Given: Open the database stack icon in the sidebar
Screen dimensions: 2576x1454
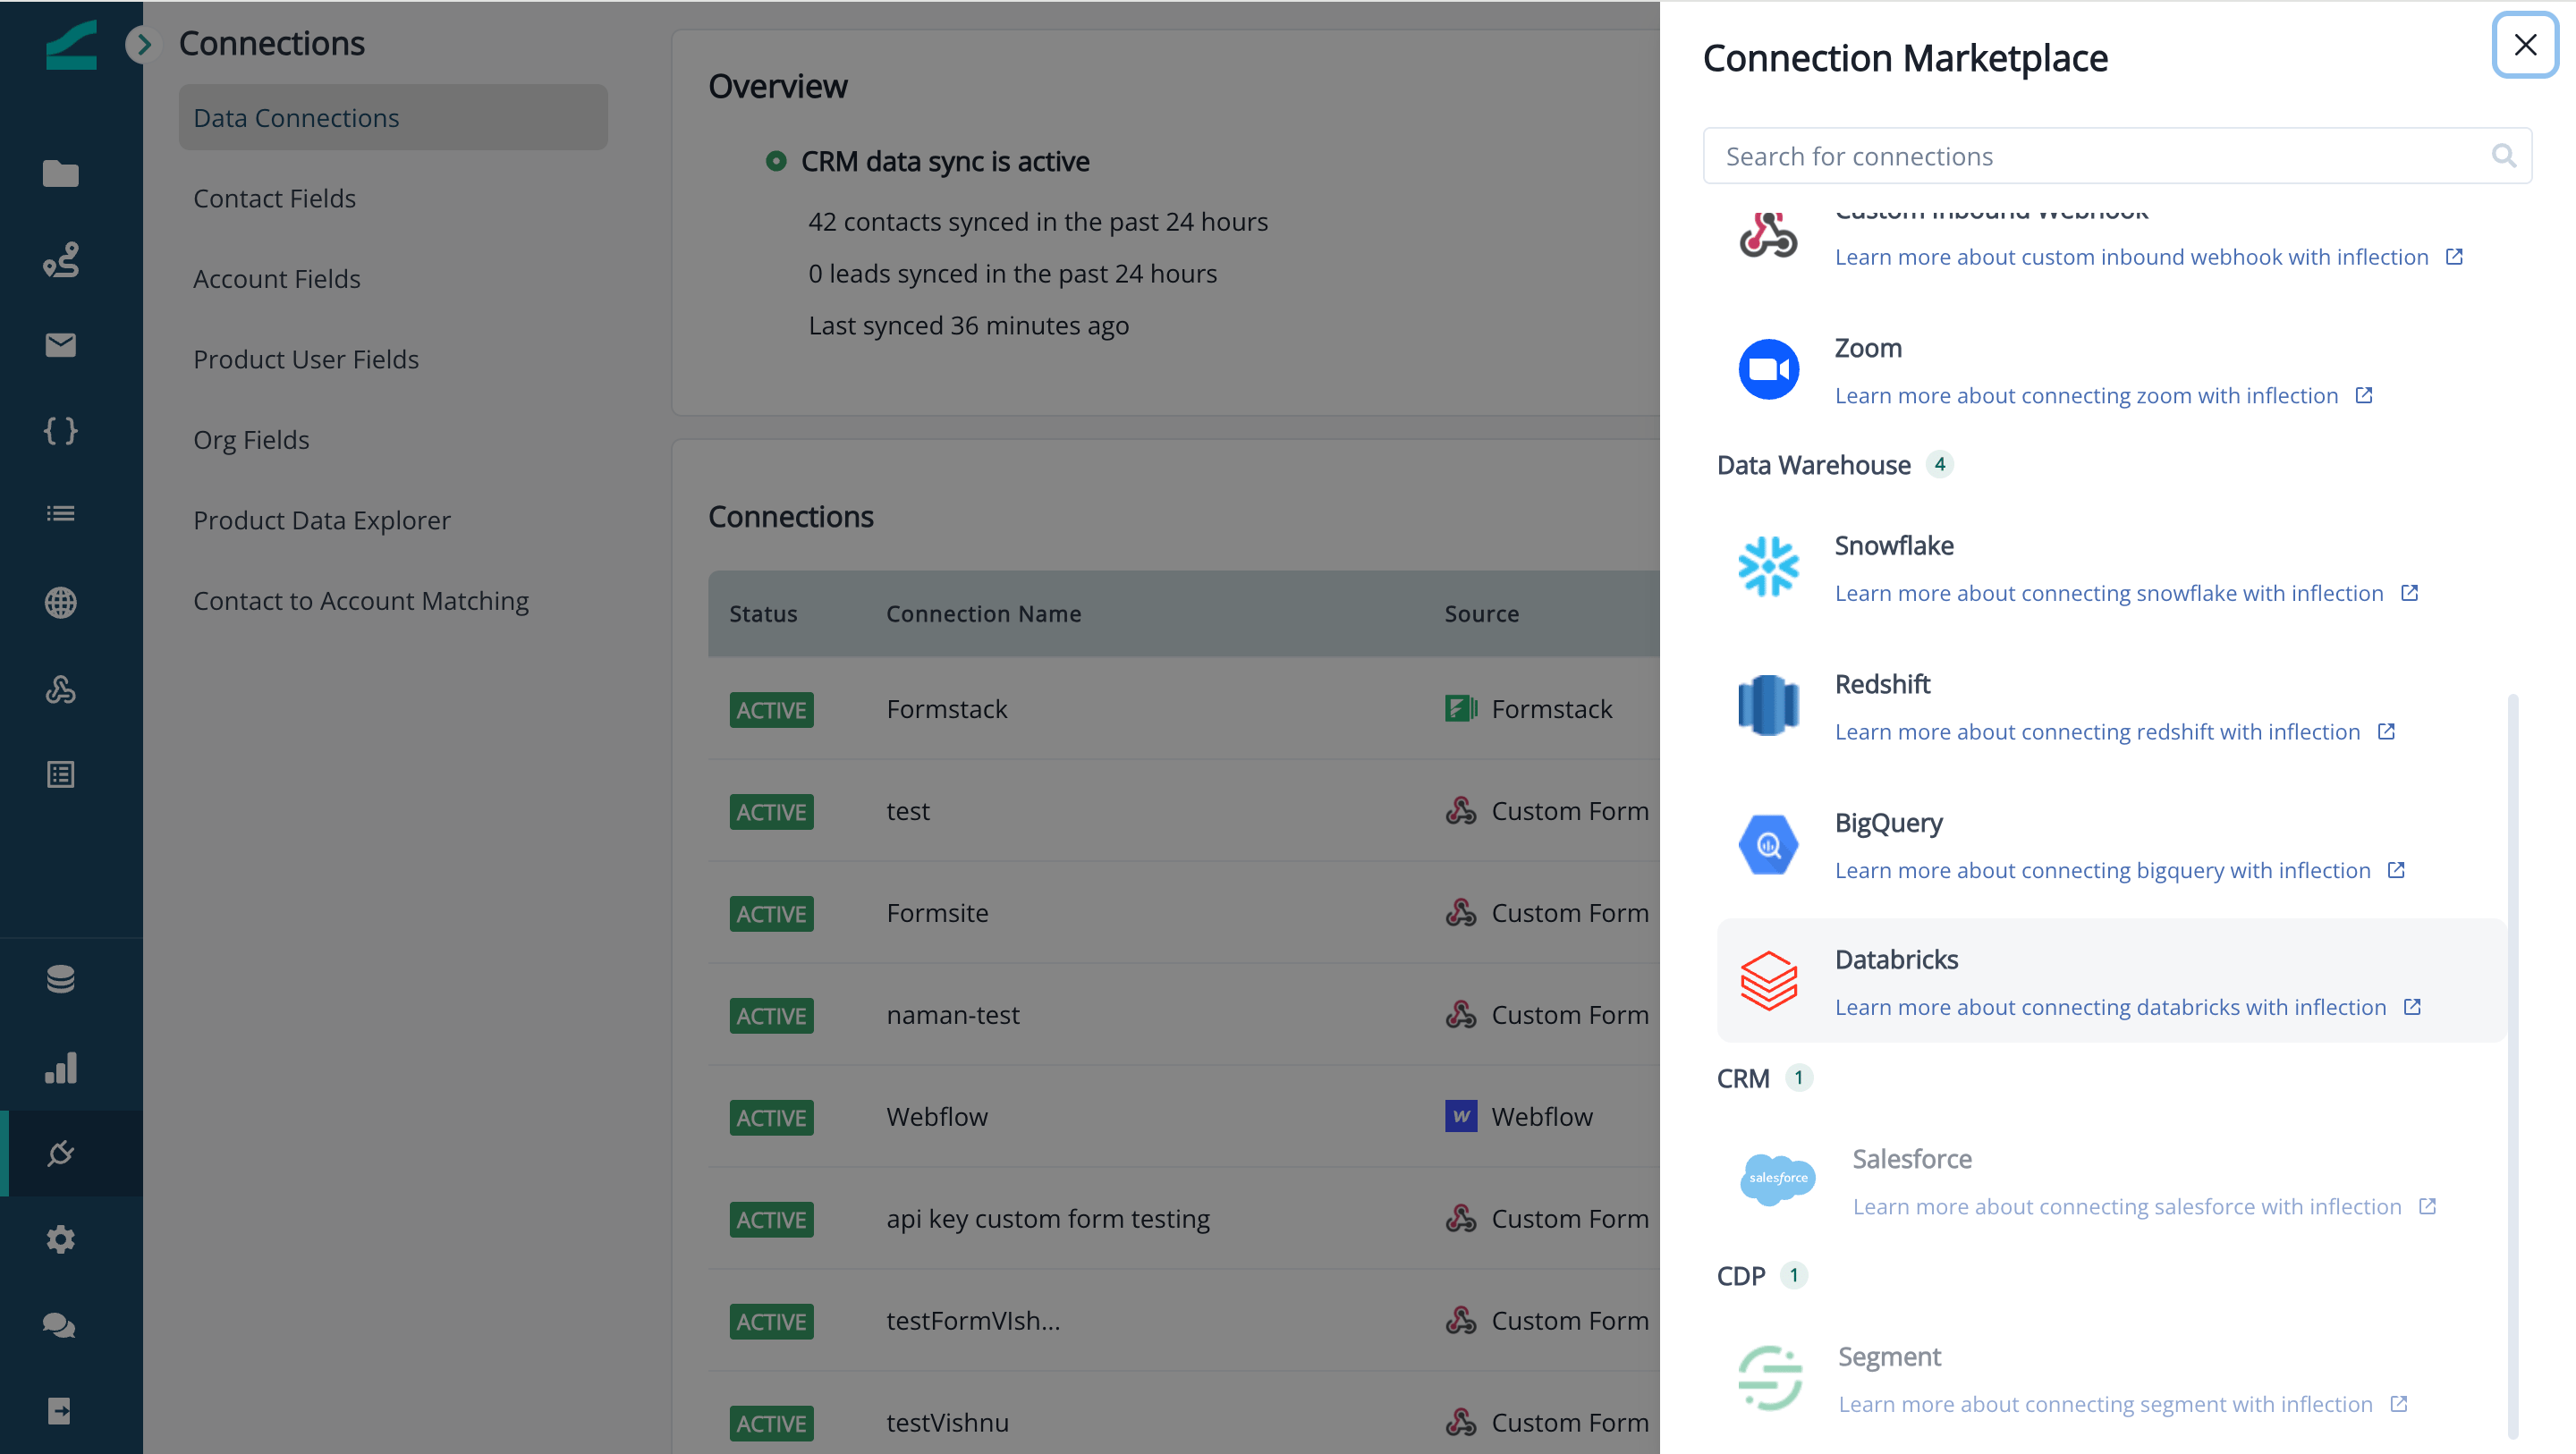Looking at the screenshot, I should pos(61,979).
